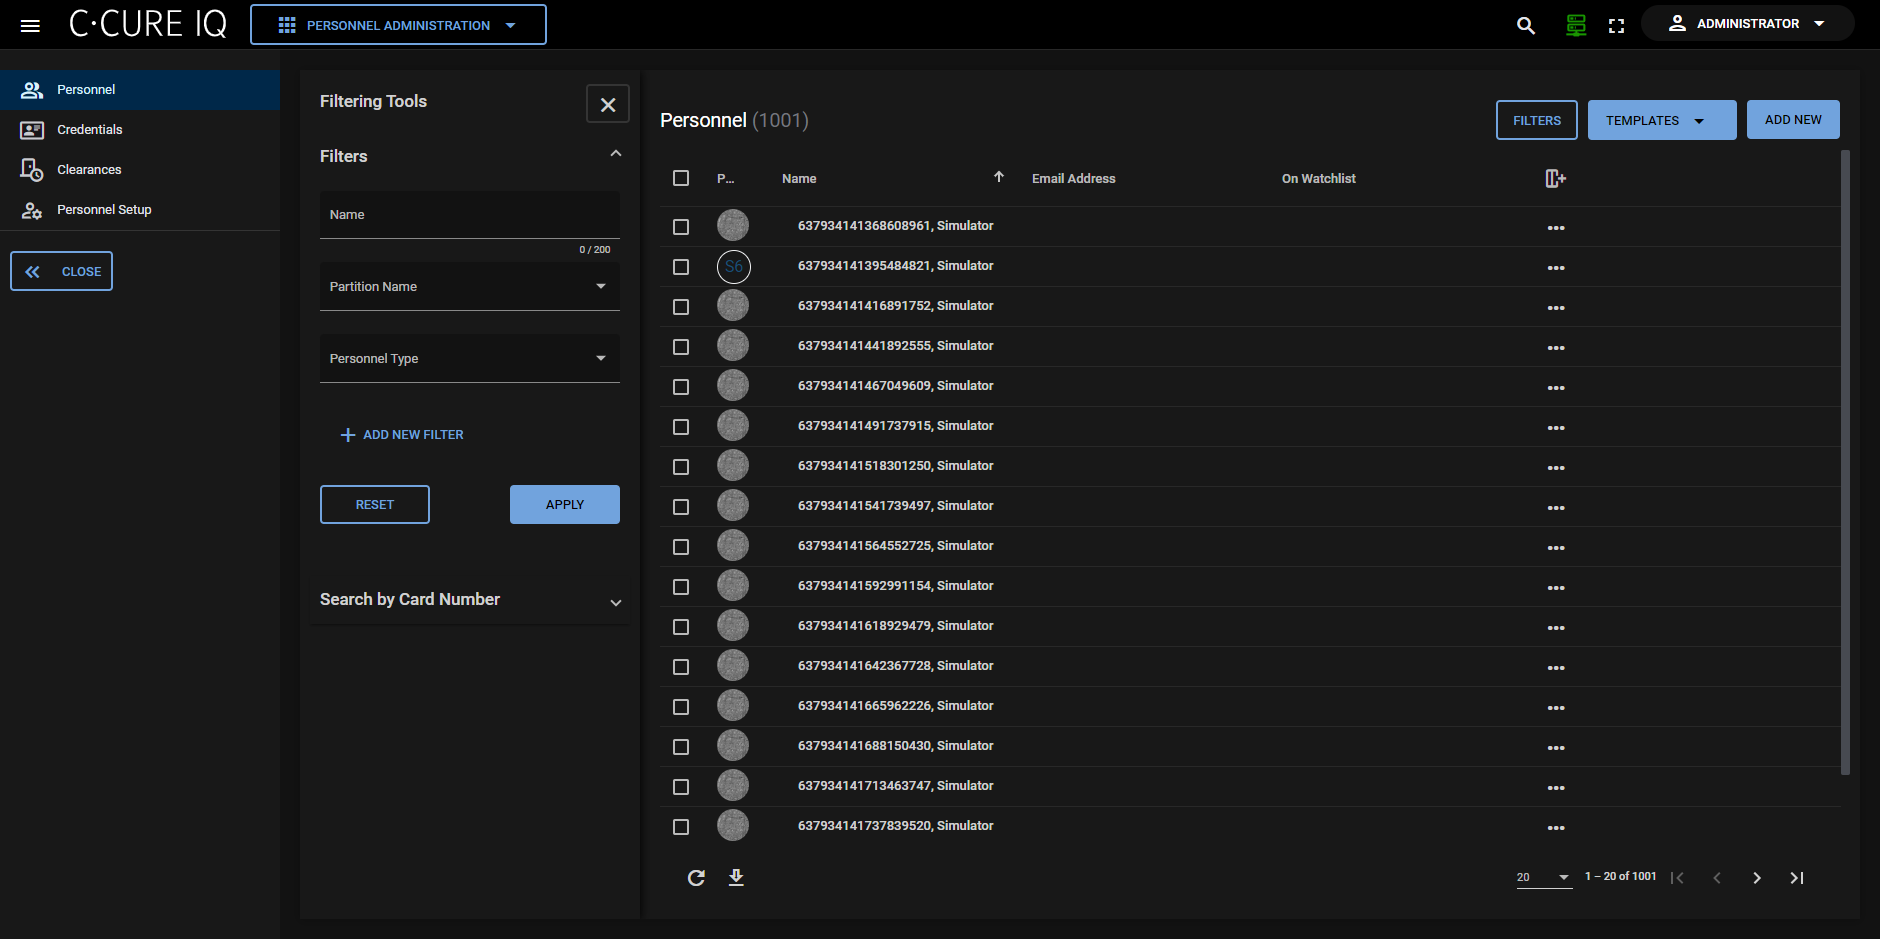Open the Partition Name dropdown

(x=469, y=287)
